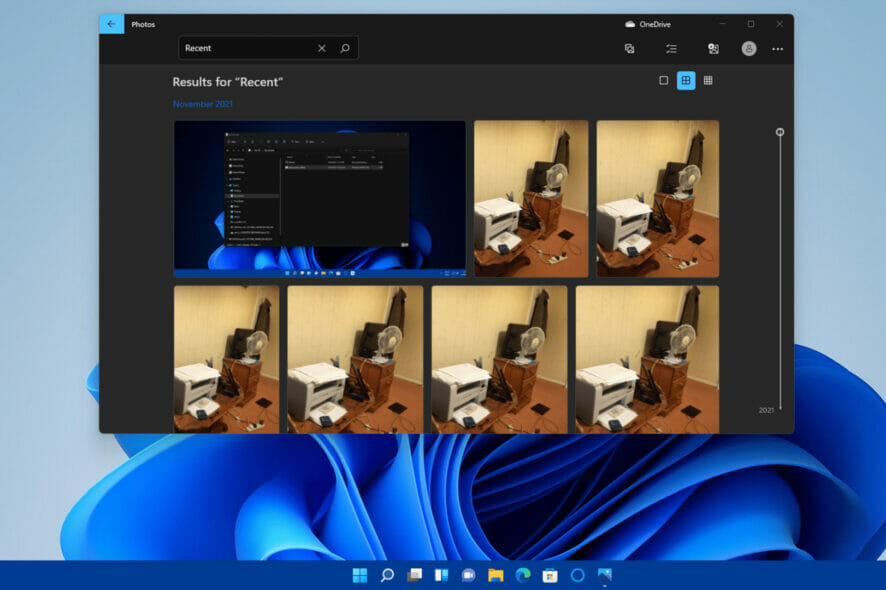This screenshot has width=886, height=590.
Task: Click the import/new video icon in toolbar
Action: [x=712, y=48]
